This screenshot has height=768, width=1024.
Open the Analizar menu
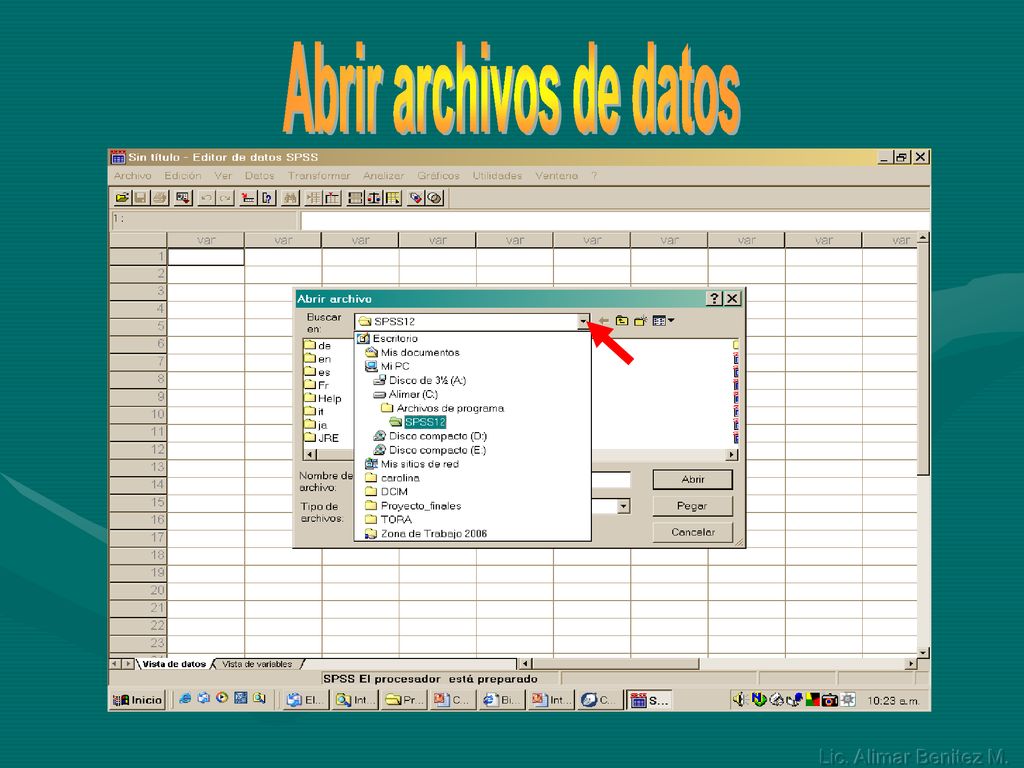[x=383, y=176]
